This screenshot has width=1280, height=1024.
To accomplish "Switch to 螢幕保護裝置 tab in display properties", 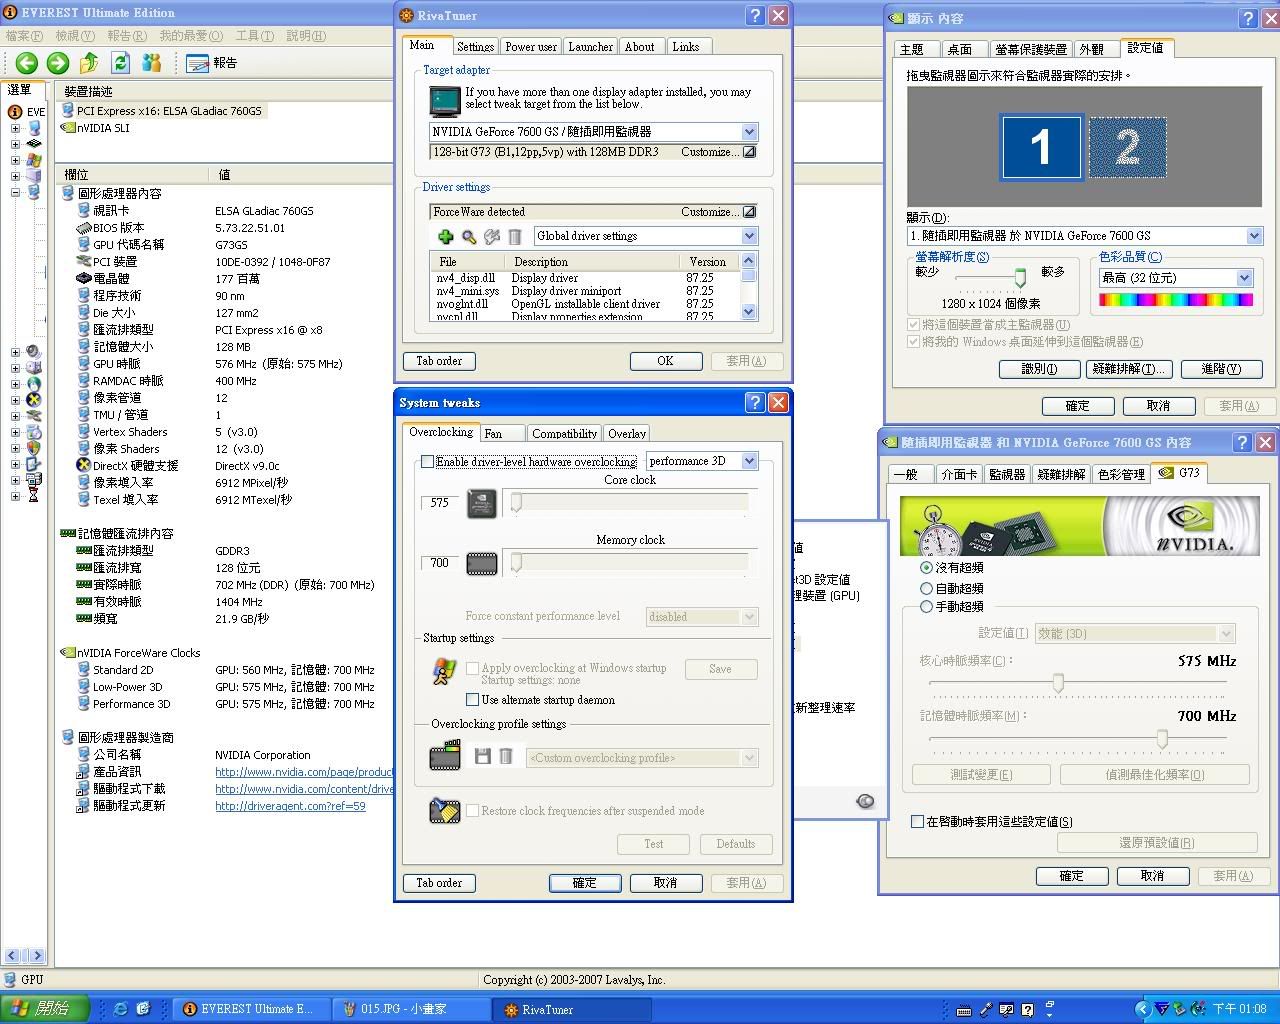I will 1031,49.
